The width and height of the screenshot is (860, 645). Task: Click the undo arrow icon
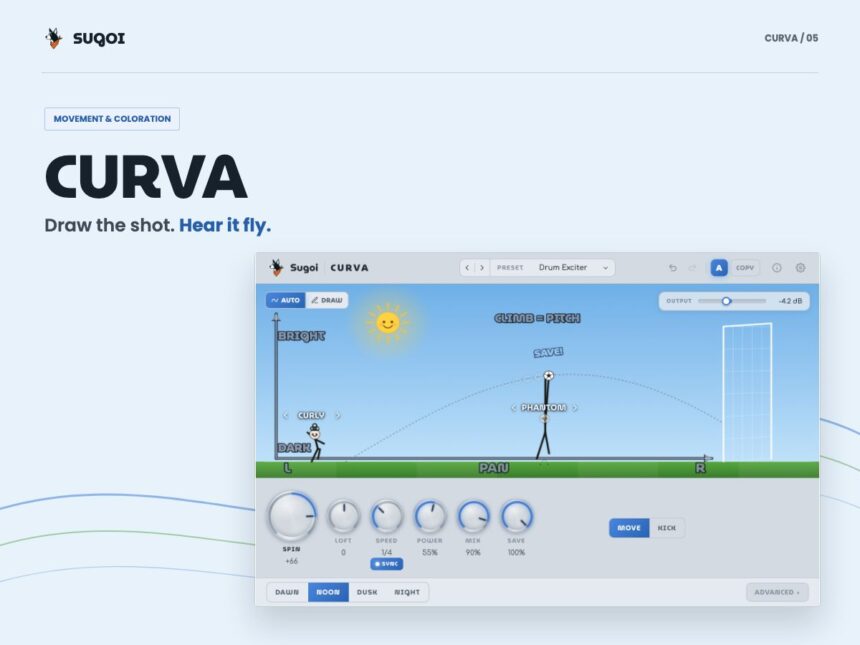tap(672, 268)
